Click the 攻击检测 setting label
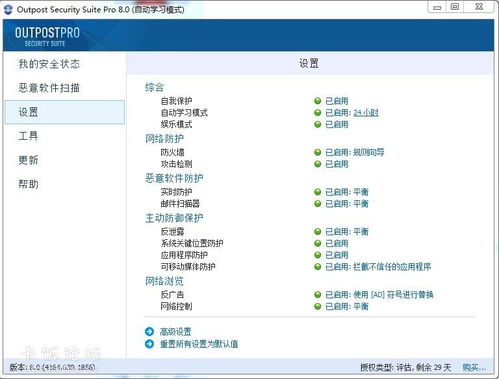 click(x=176, y=164)
